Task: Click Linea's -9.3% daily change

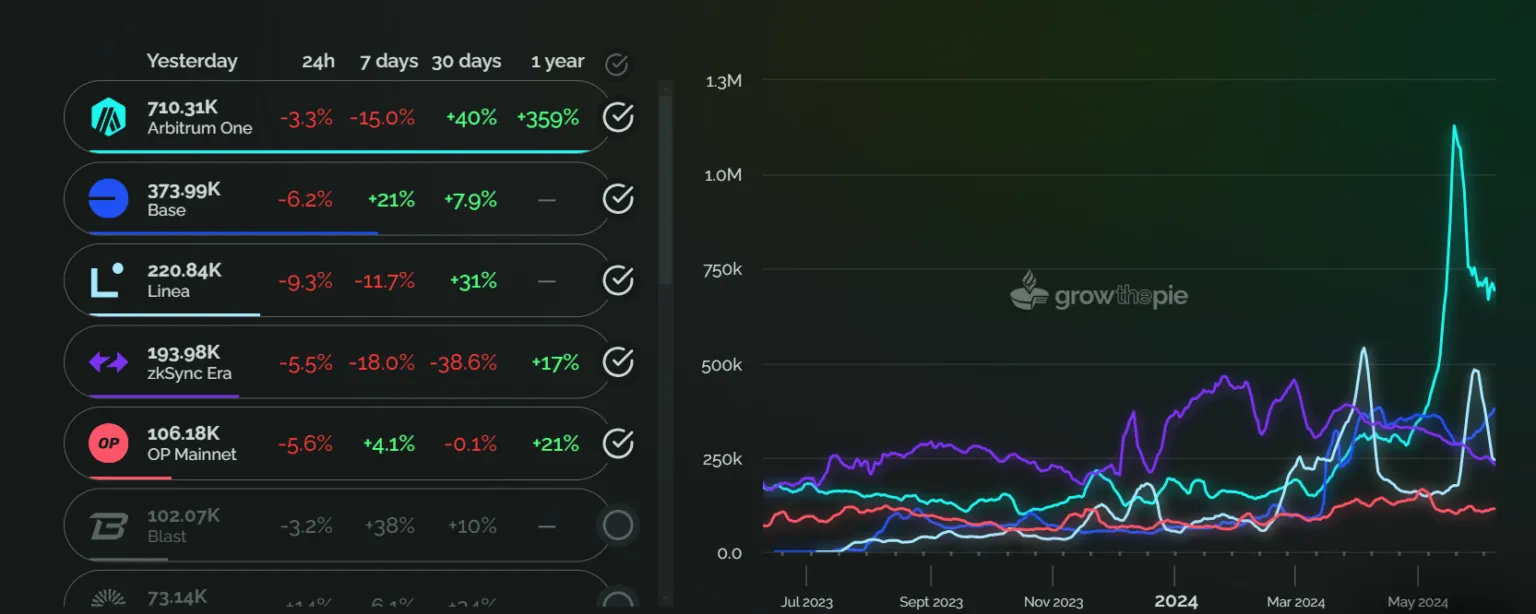Action: click(306, 282)
